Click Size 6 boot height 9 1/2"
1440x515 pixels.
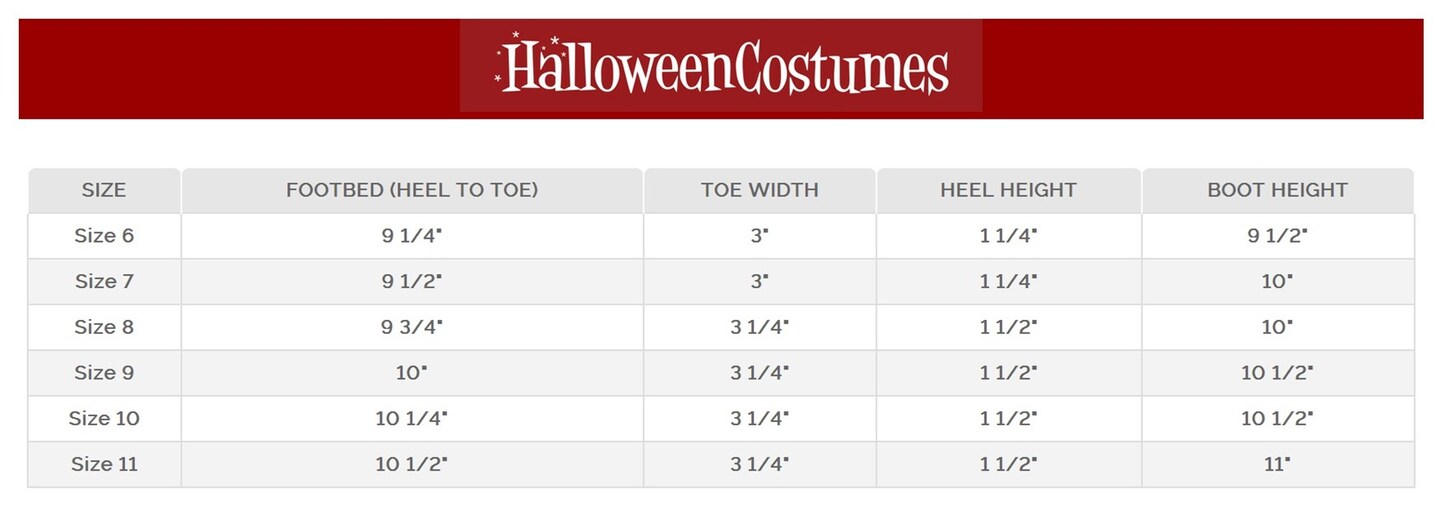coord(1277,236)
